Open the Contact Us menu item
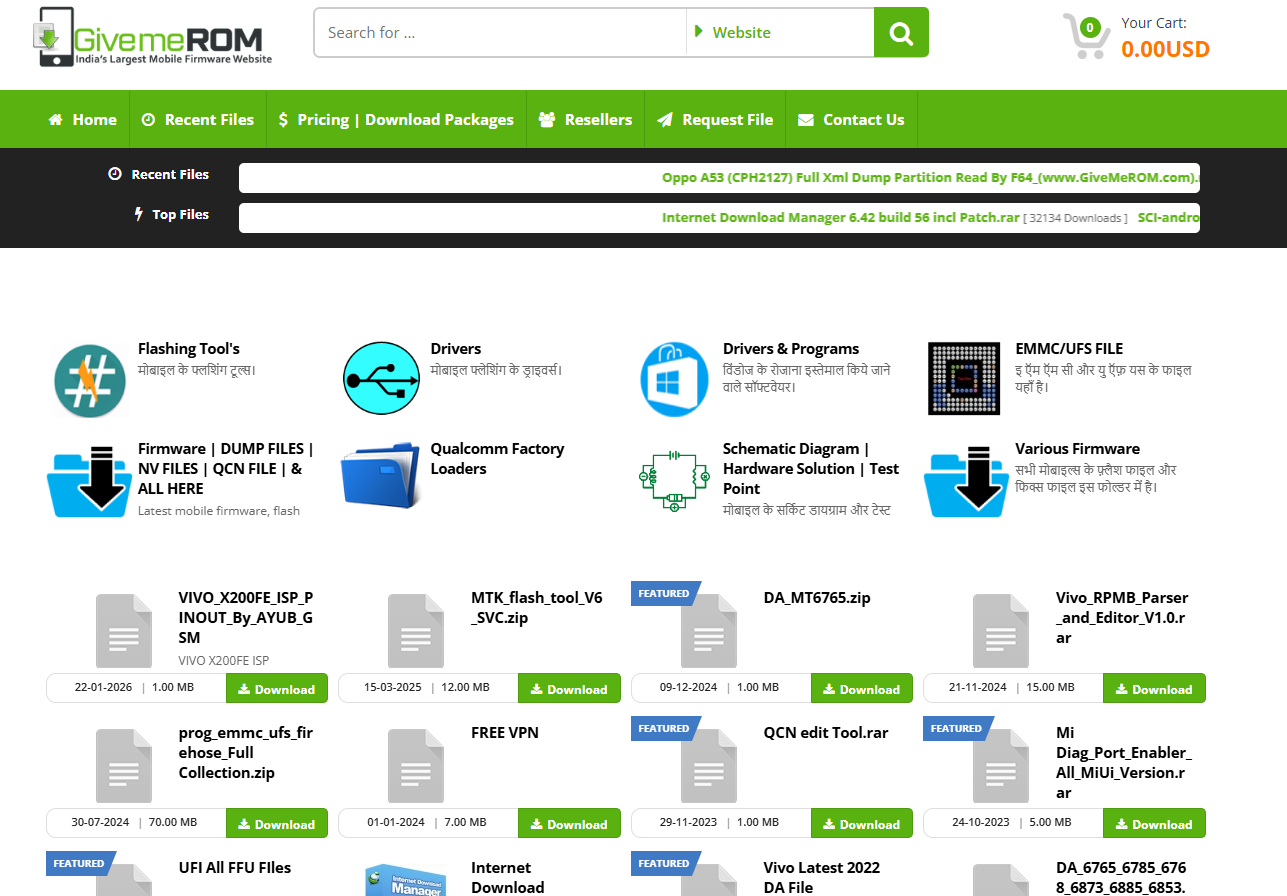Viewport: 1287px width, 896px height. click(x=851, y=120)
